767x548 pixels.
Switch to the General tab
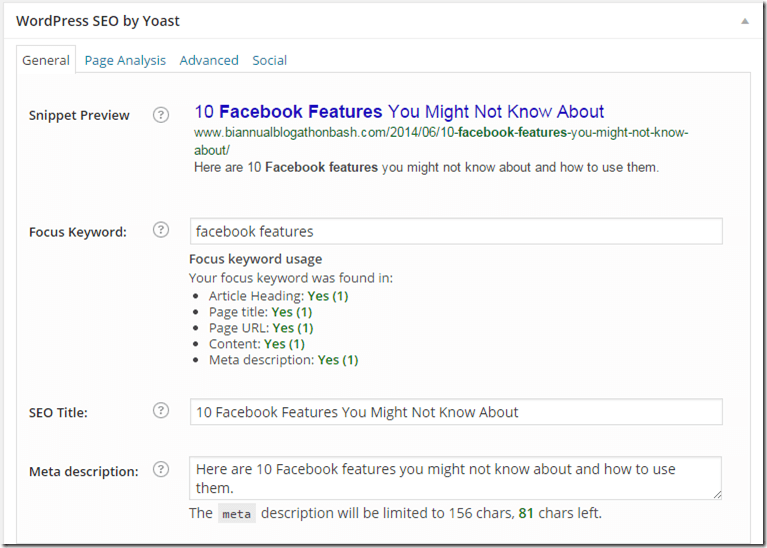click(46, 60)
